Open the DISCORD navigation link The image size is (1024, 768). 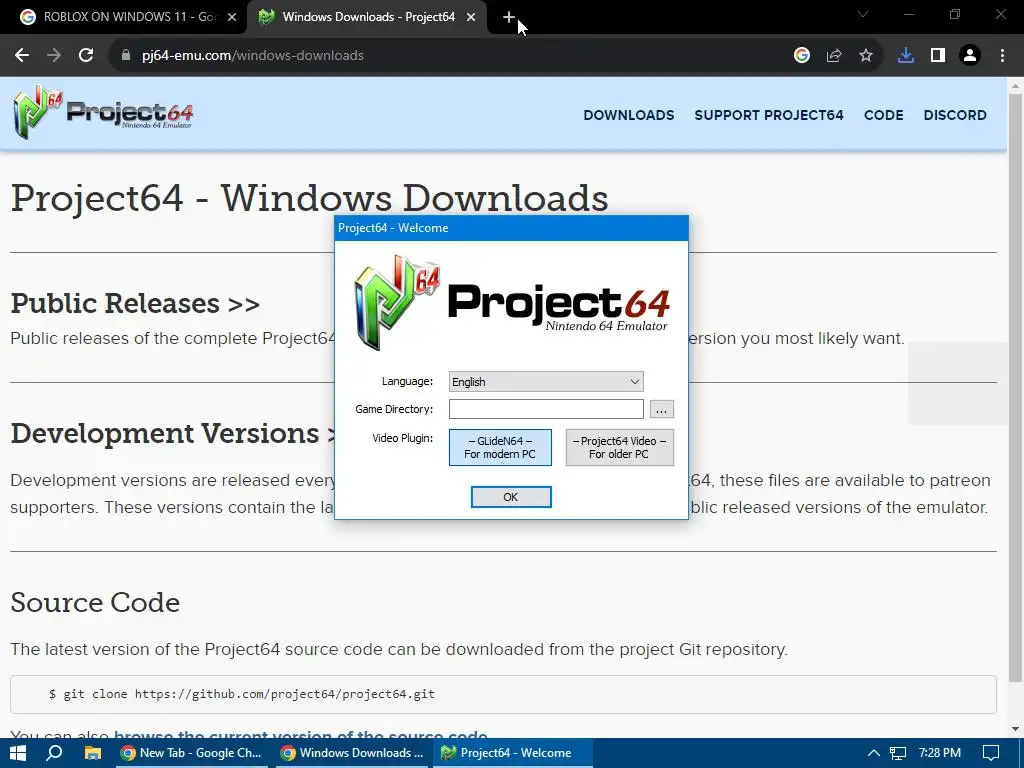click(x=955, y=115)
